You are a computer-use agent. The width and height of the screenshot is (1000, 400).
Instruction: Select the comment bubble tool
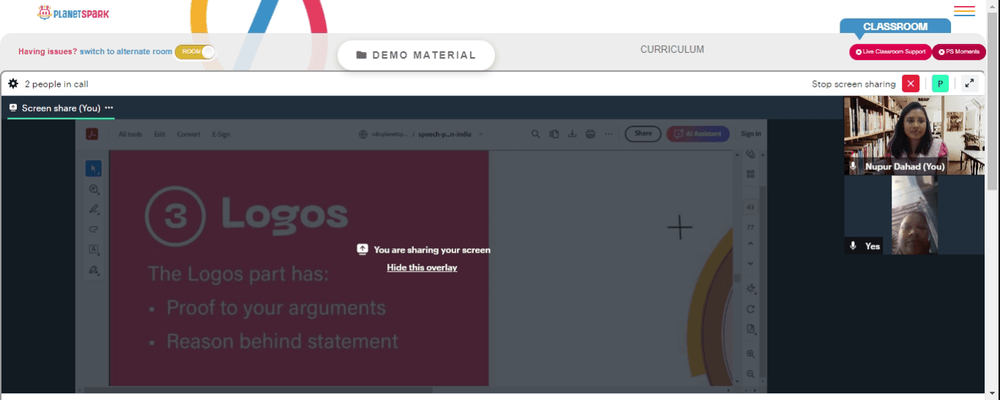93,189
